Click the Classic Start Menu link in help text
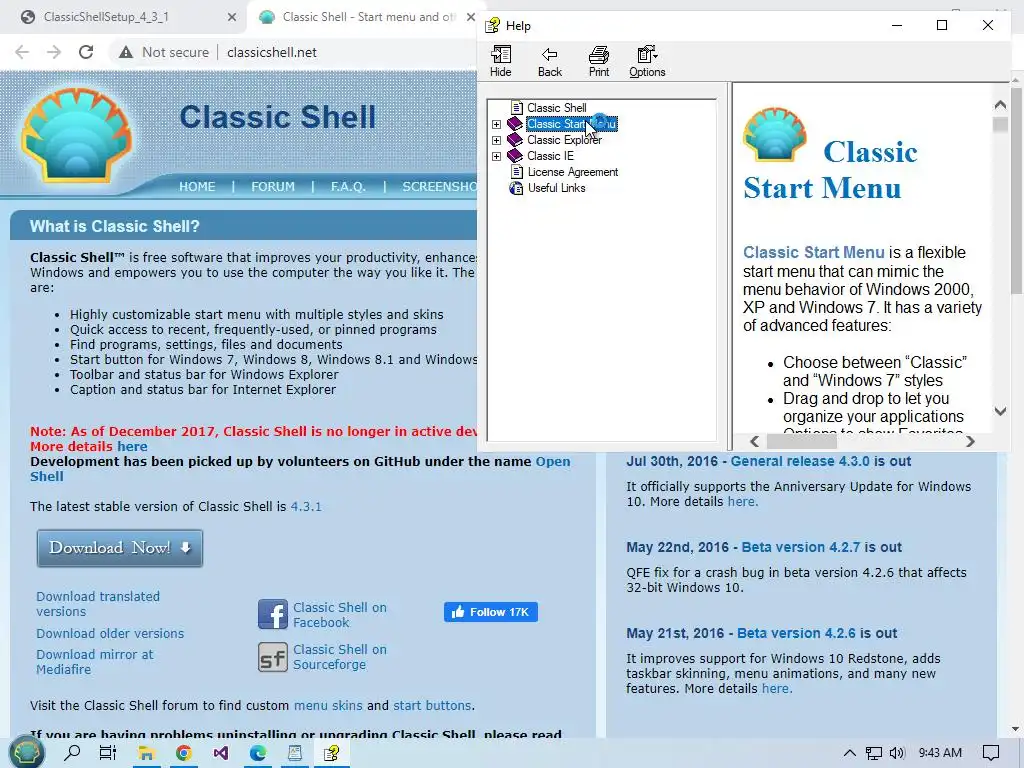The height and width of the screenshot is (768, 1024). [814, 253]
